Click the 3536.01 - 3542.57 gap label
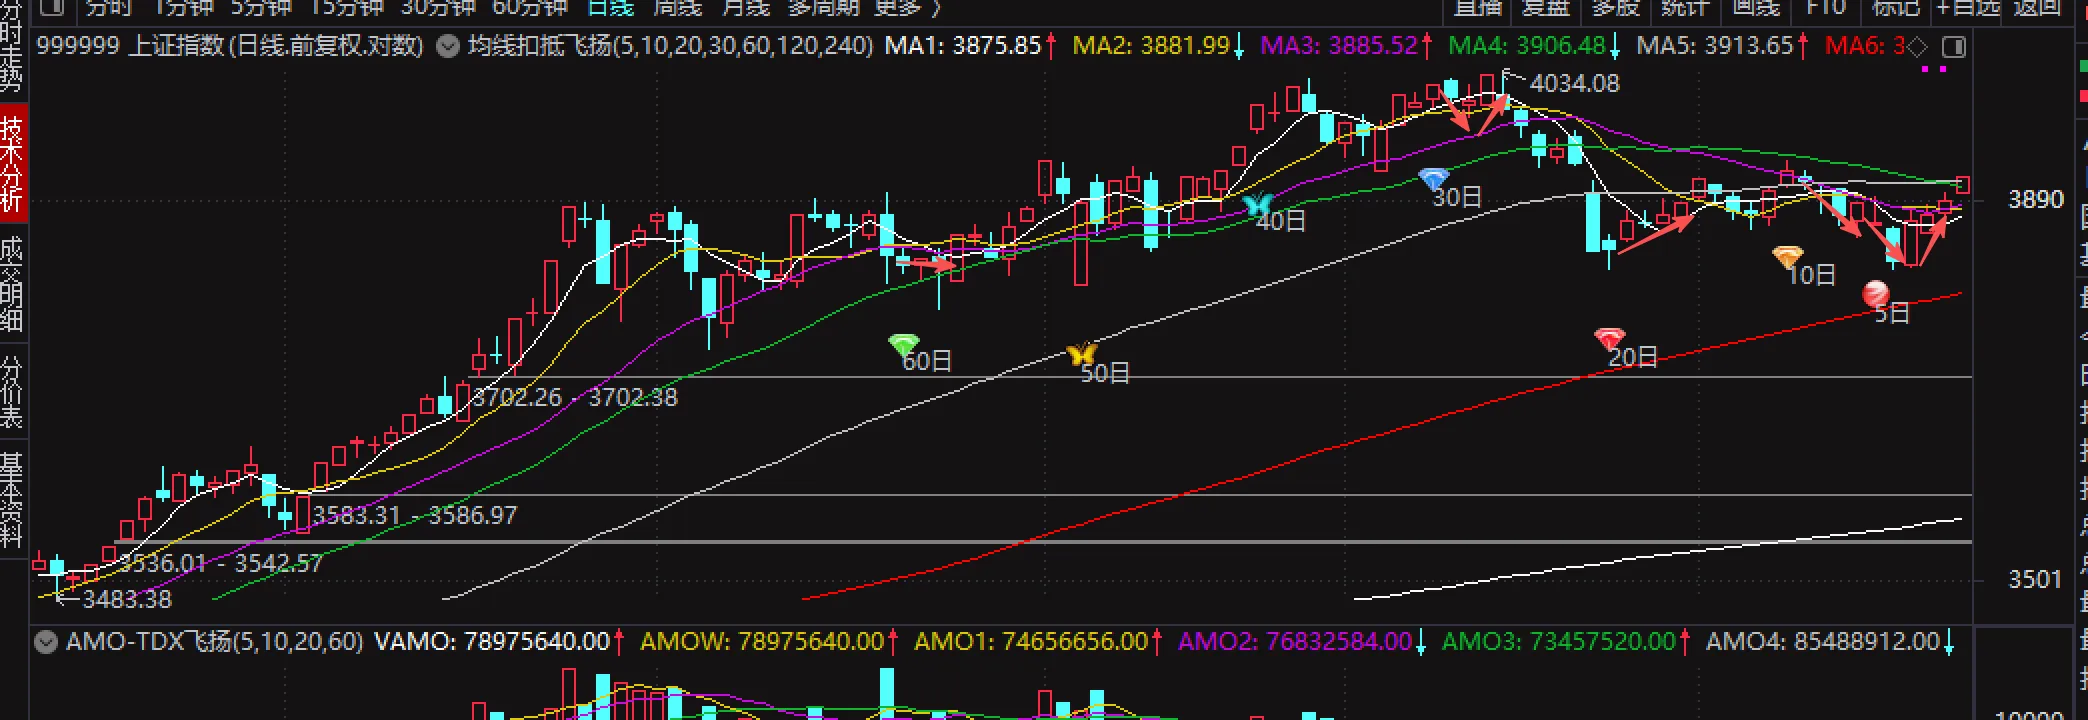The image size is (2088, 720). pyautogui.click(x=221, y=564)
